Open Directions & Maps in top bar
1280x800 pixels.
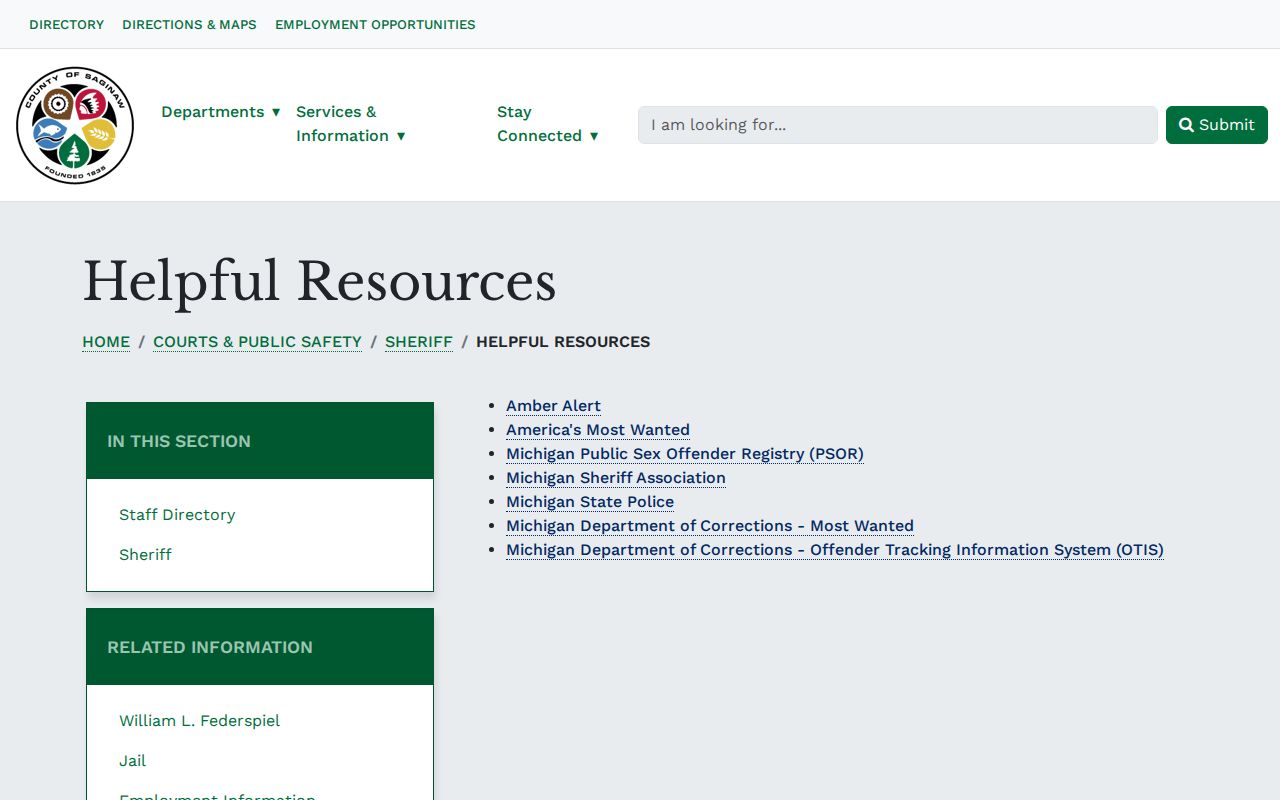click(x=189, y=24)
